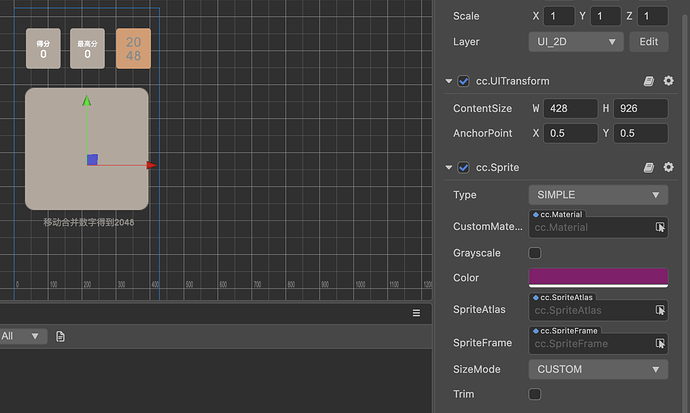Click the SpriteAtlas asset picker icon
The height and width of the screenshot is (413, 690).
click(x=660, y=311)
